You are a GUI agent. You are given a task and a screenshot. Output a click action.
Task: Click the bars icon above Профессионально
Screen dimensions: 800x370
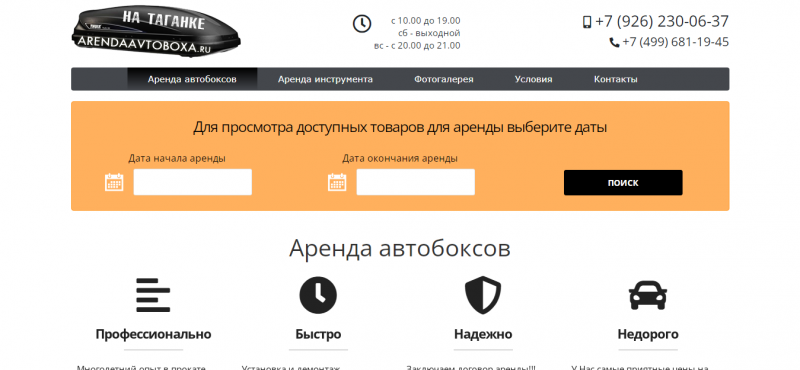(x=153, y=295)
